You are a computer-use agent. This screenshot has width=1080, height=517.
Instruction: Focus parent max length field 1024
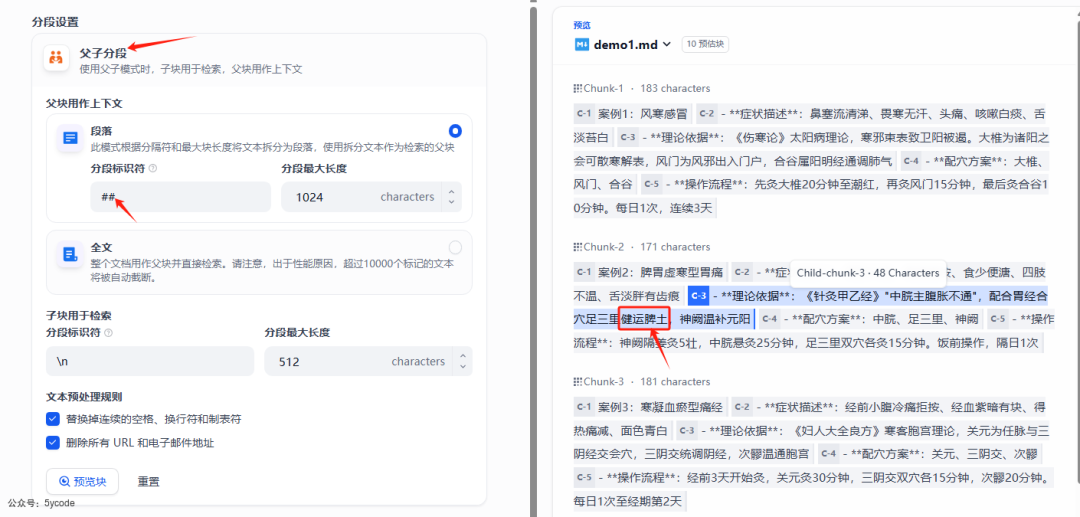(x=371, y=197)
